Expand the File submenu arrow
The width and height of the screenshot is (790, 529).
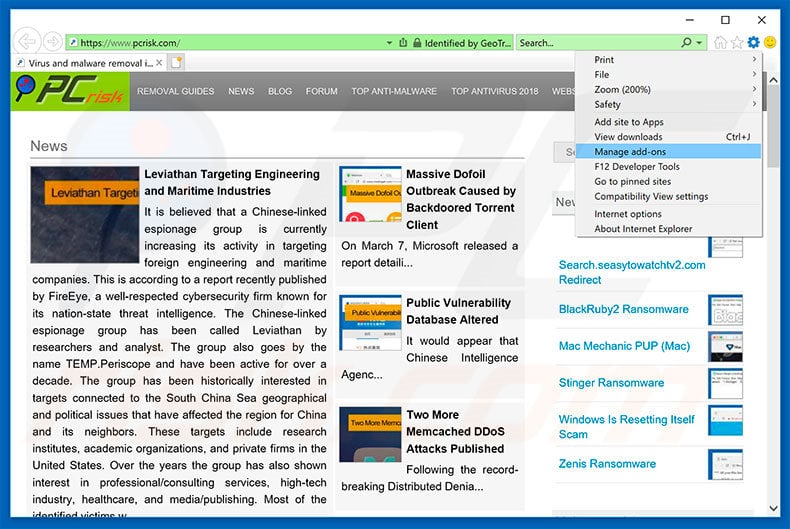(754, 74)
